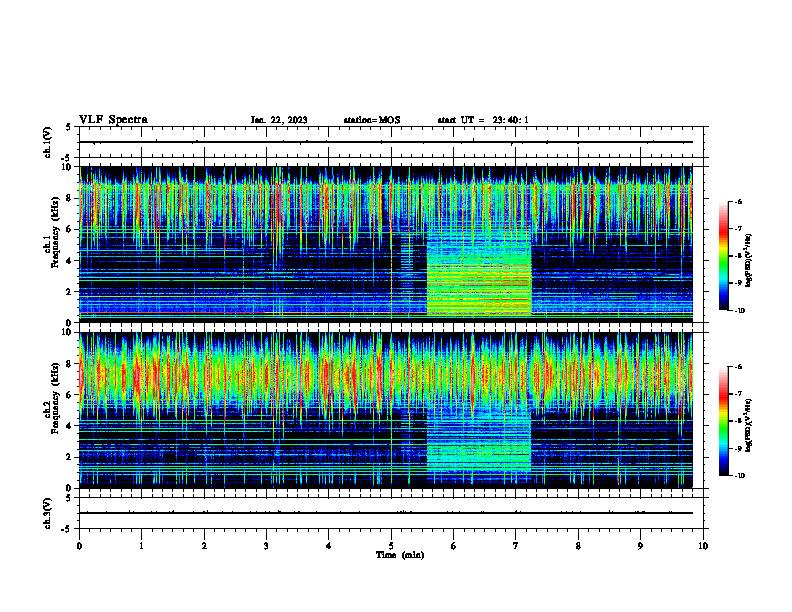This screenshot has width=792, height=612.
Task: Click the "-10" label on ch.2 color bar
Action: point(739,476)
